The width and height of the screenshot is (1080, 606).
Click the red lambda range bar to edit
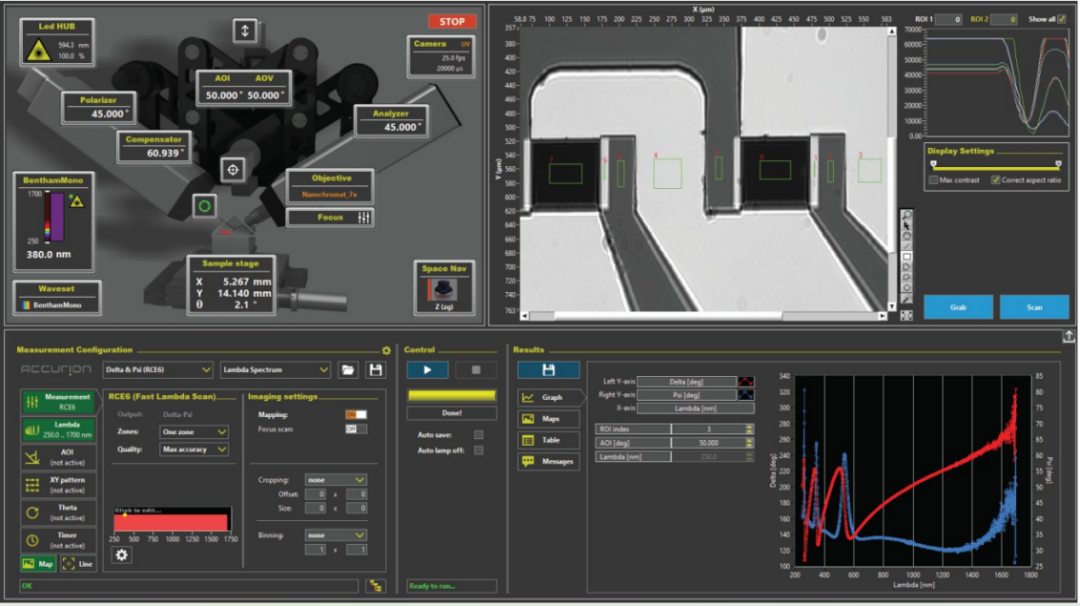click(x=171, y=522)
